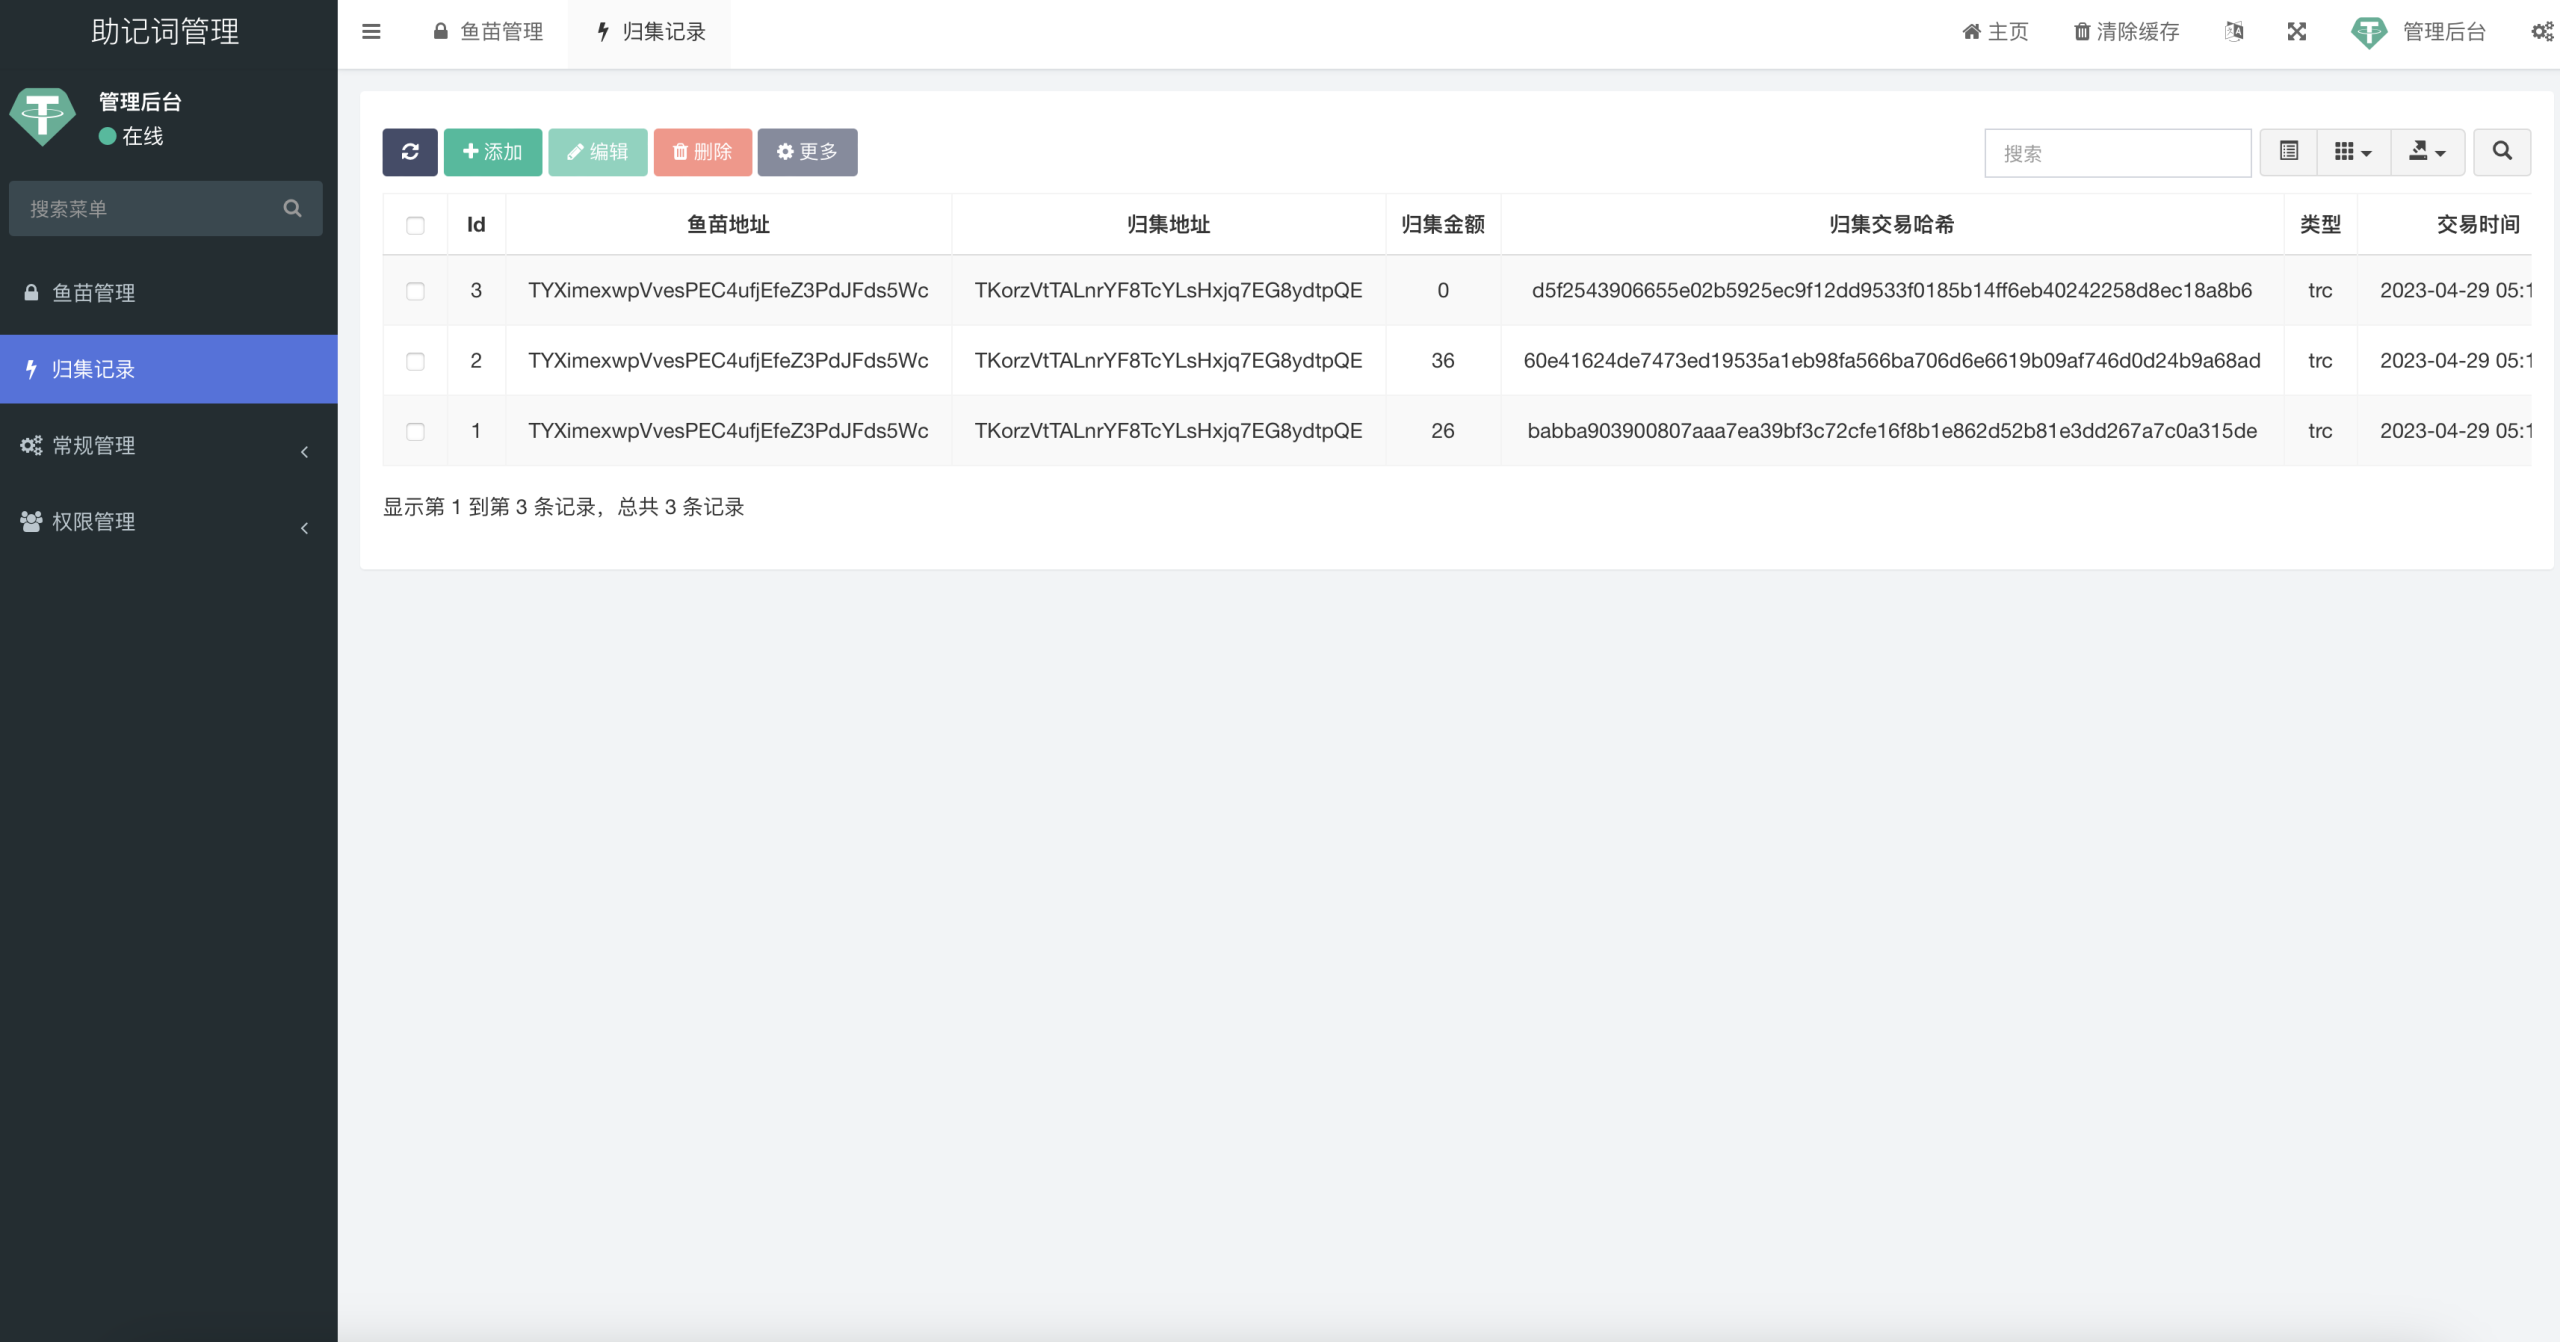Switch to the 鱼苗管理 top tab
The image size is (2560, 1342).
coord(489,32)
